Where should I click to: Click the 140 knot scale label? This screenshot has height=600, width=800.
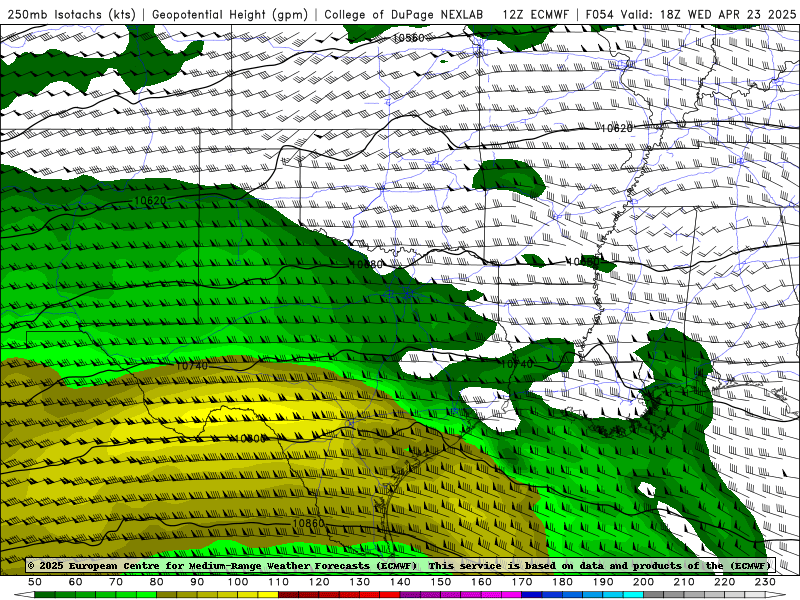click(400, 582)
